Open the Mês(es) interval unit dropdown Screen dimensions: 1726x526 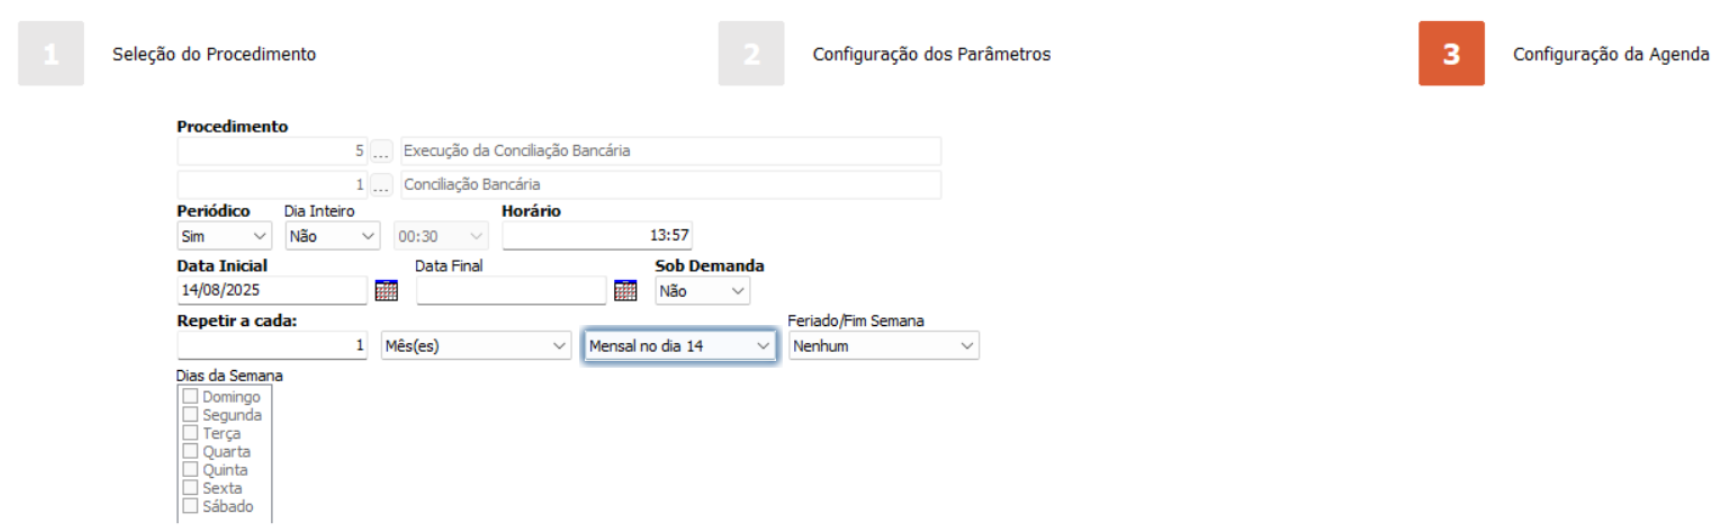pos(475,347)
